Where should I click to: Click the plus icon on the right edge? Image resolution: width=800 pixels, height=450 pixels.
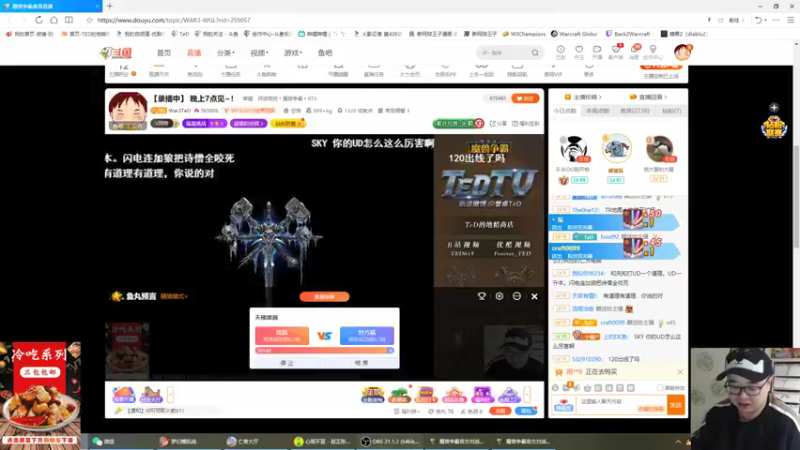[x=774, y=108]
